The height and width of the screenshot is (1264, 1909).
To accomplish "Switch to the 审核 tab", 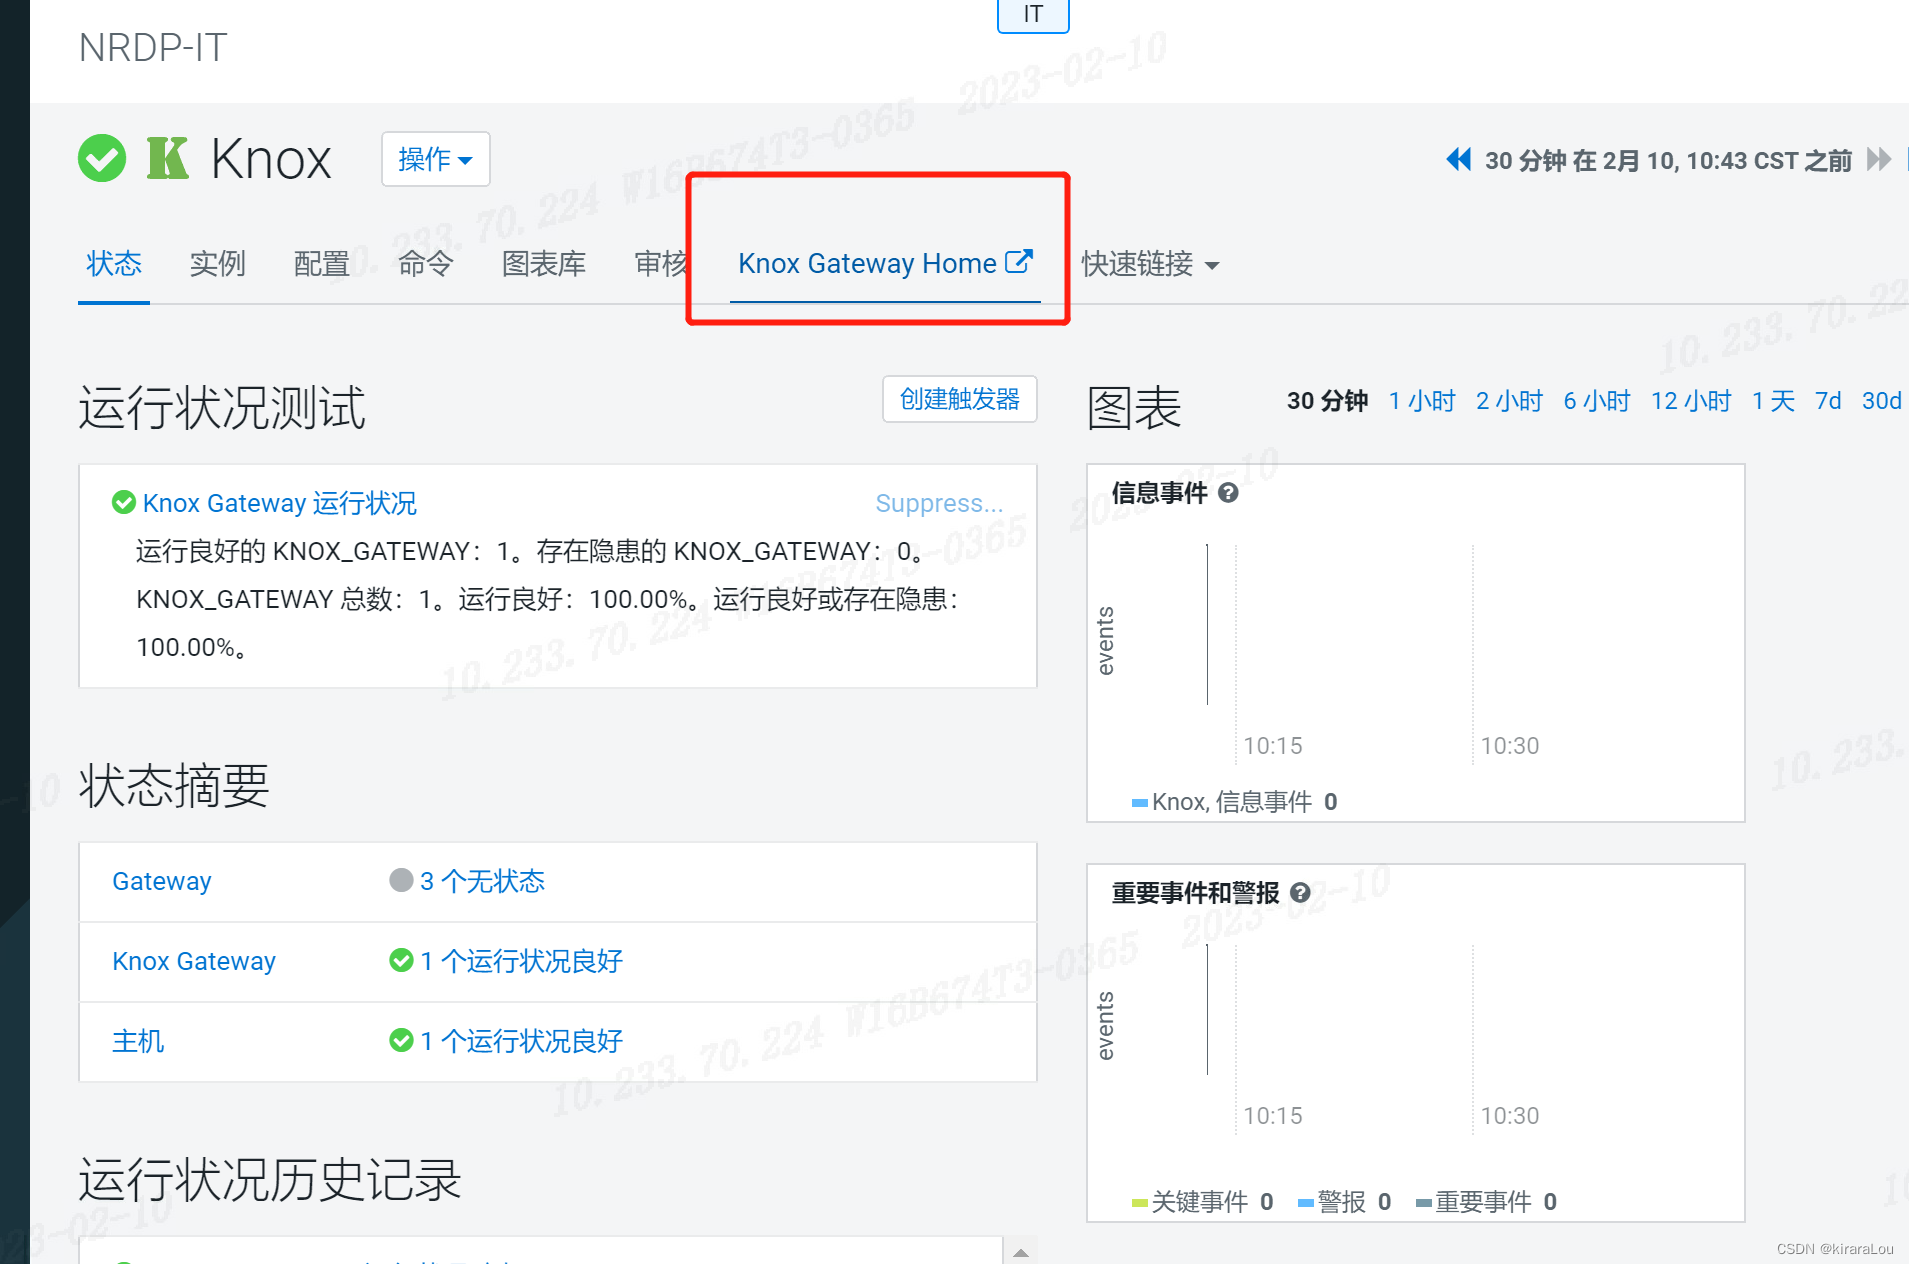I will point(660,264).
